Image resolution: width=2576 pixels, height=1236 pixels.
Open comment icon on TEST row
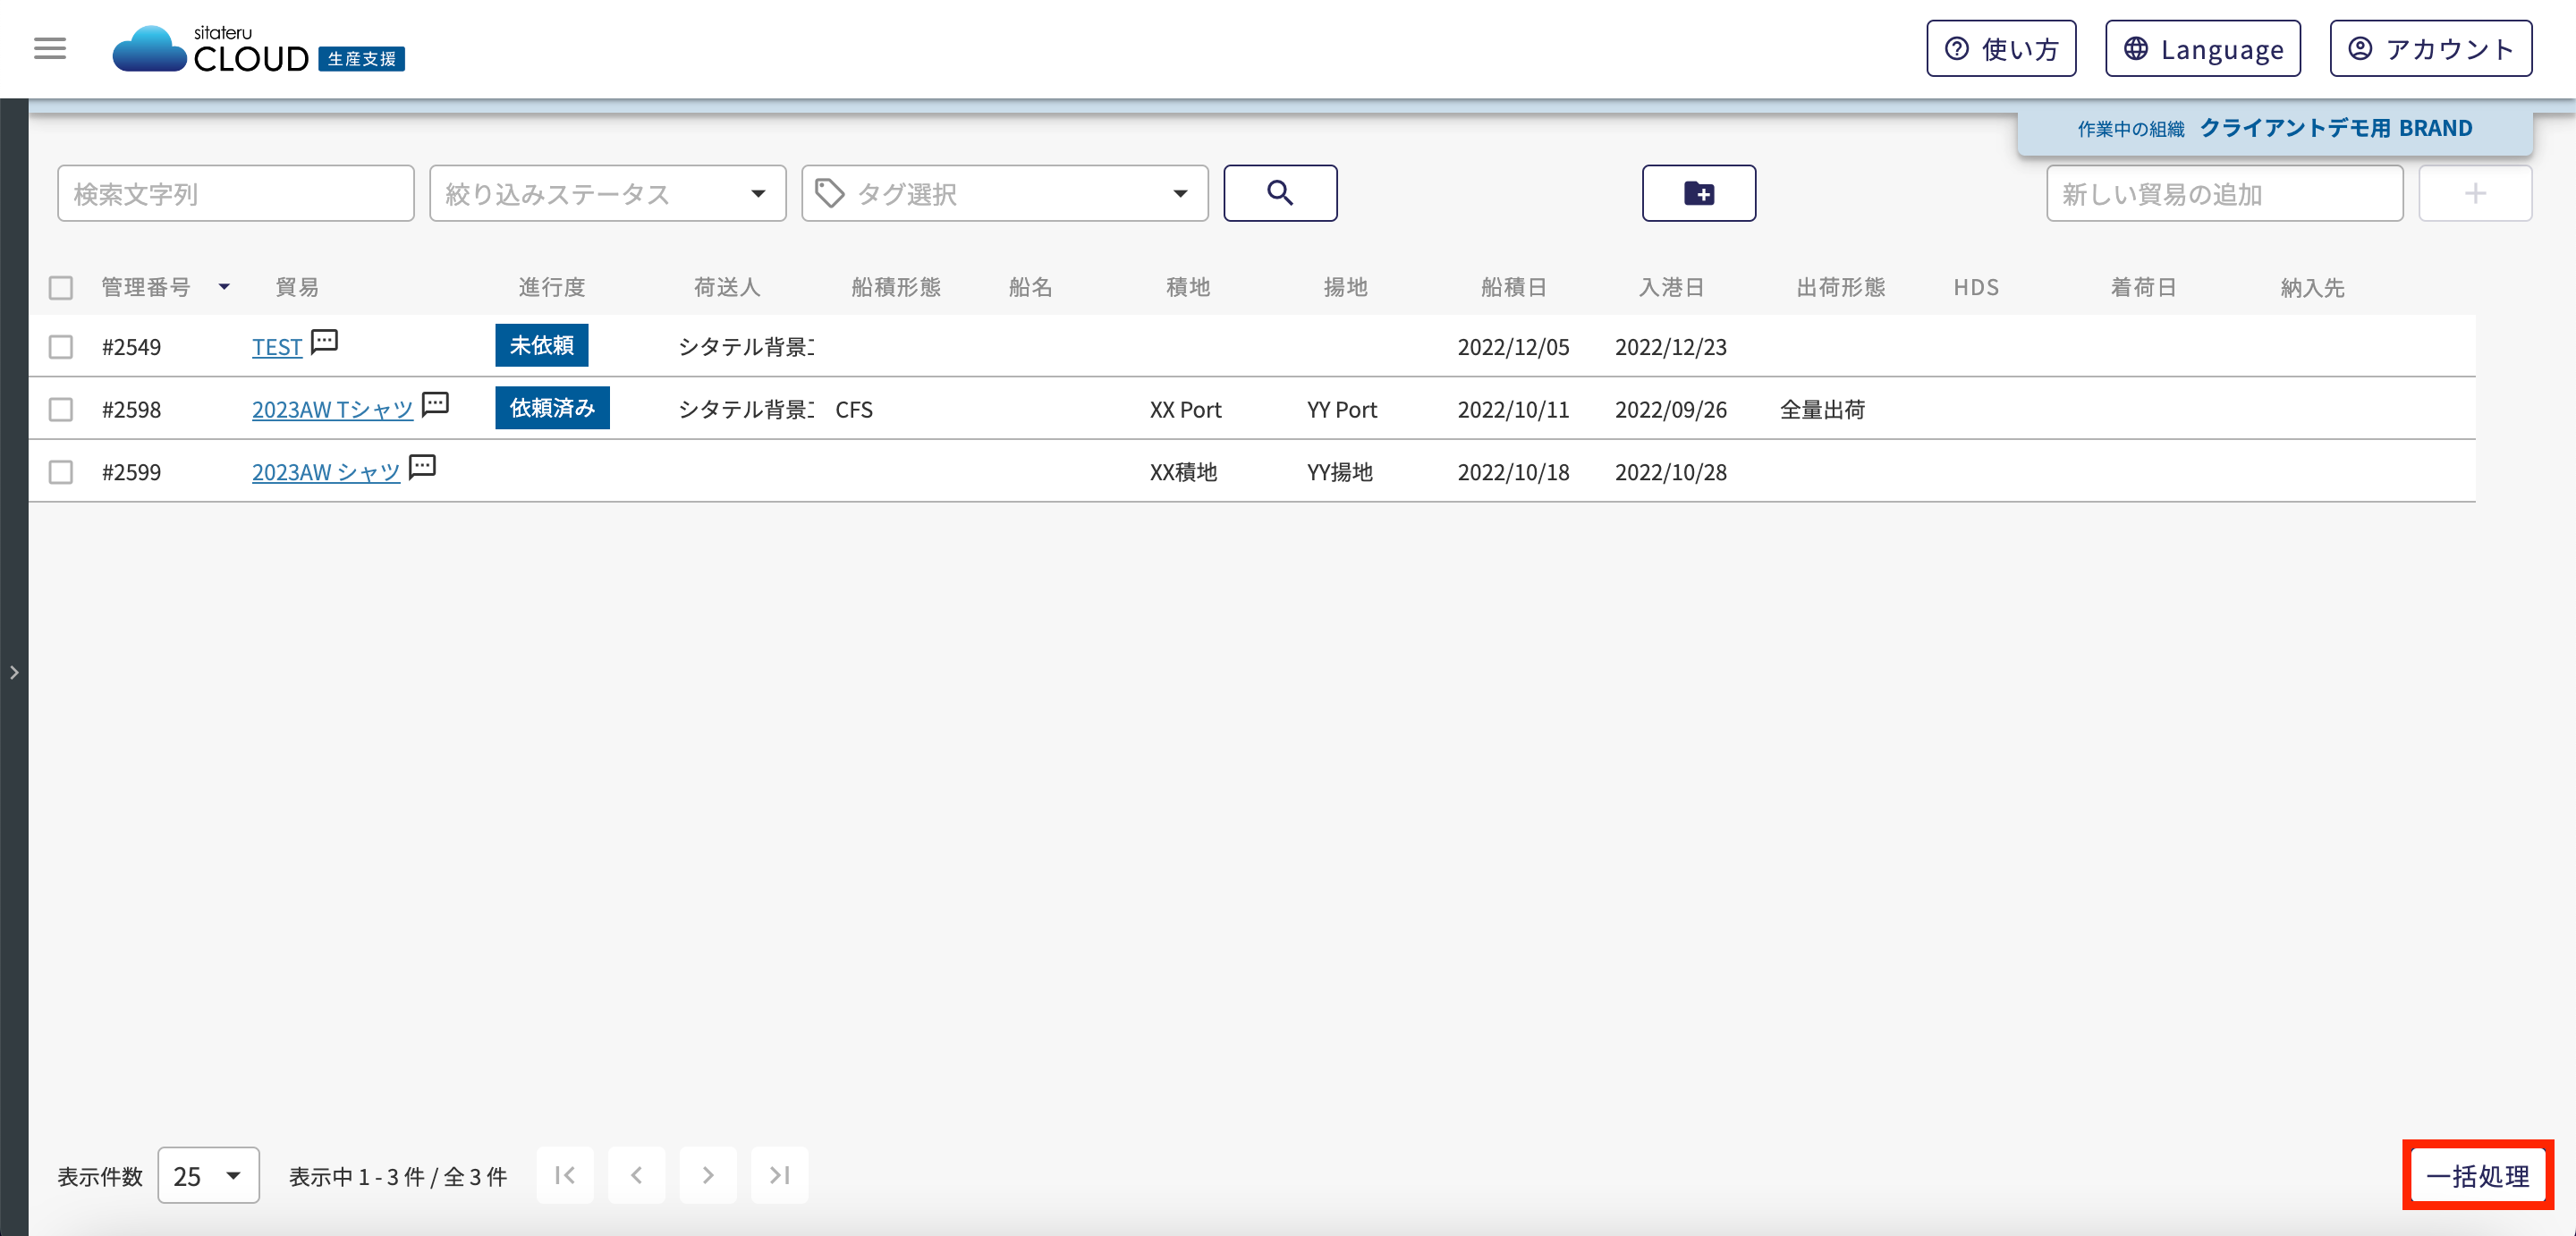(x=324, y=342)
